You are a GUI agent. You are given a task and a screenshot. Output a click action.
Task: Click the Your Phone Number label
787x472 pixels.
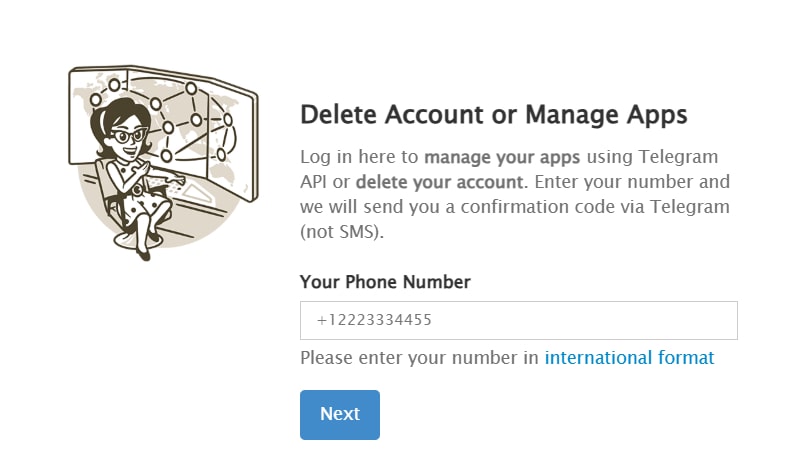[385, 282]
